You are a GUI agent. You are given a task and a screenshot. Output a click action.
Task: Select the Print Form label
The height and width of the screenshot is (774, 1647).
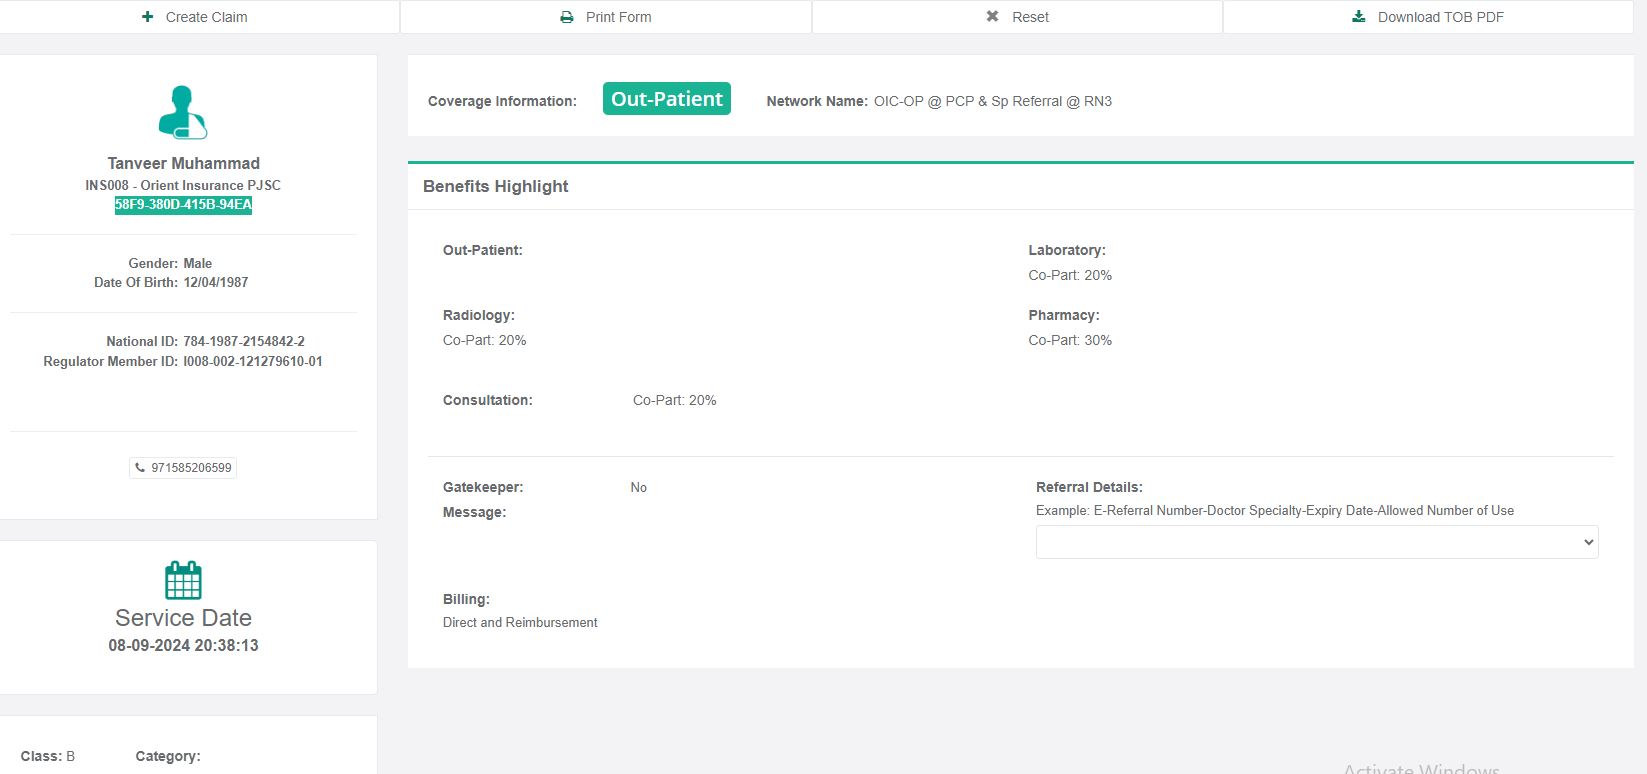pos(618,17)
